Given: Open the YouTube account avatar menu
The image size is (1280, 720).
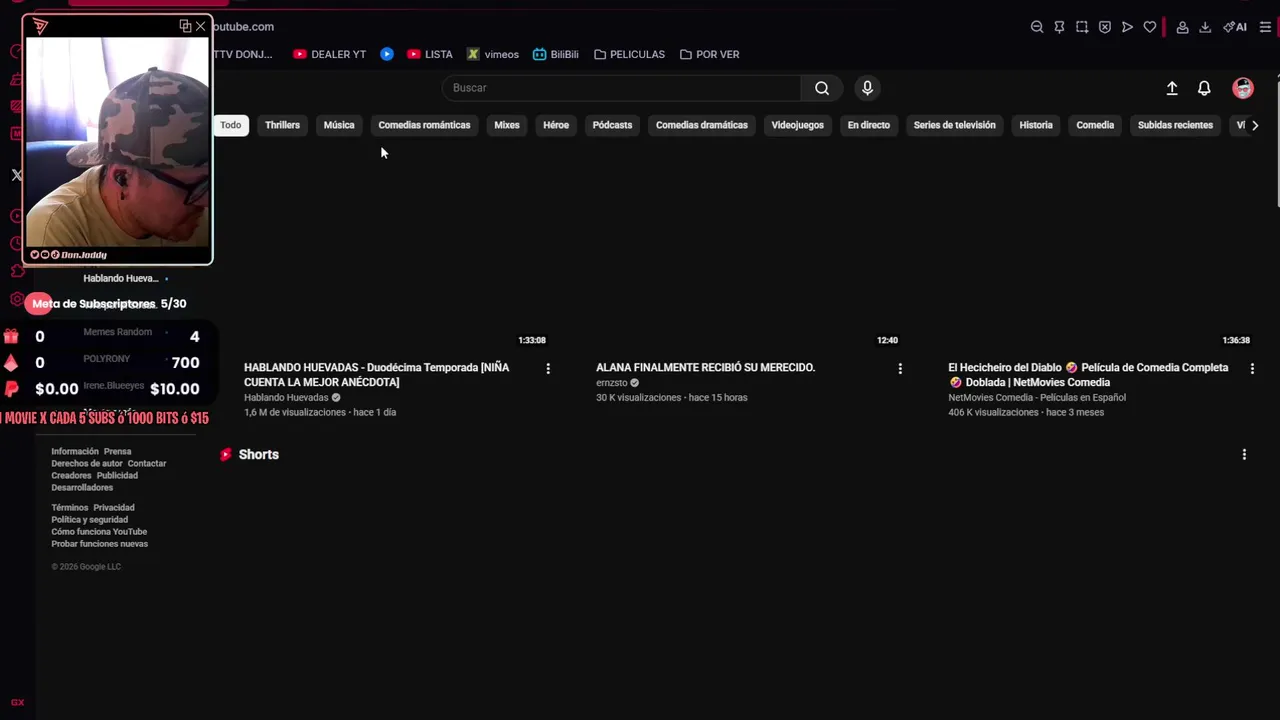Looking at the screenshot, I should click(x=1243, y=88).
